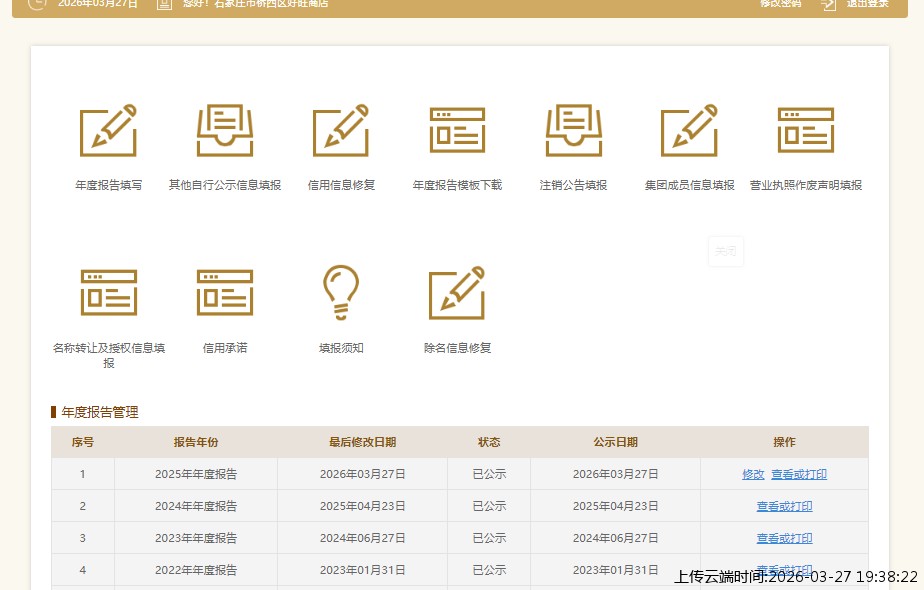Select the 2025年度报告 table row
This screenshot has width=924, height=590.
pyautogui.click(x=400, y=474)
